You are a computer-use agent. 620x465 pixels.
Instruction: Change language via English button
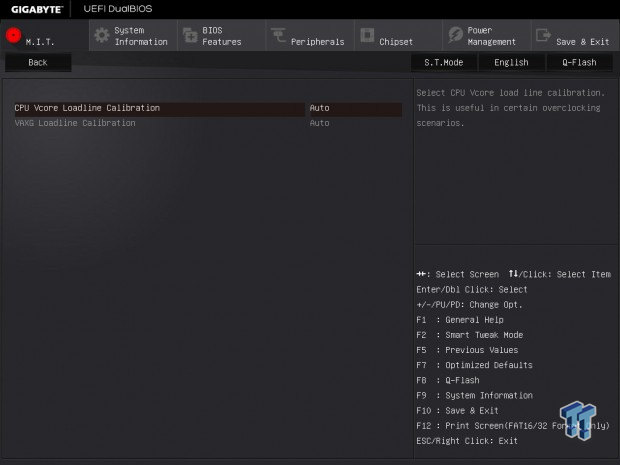coord(511,62)
